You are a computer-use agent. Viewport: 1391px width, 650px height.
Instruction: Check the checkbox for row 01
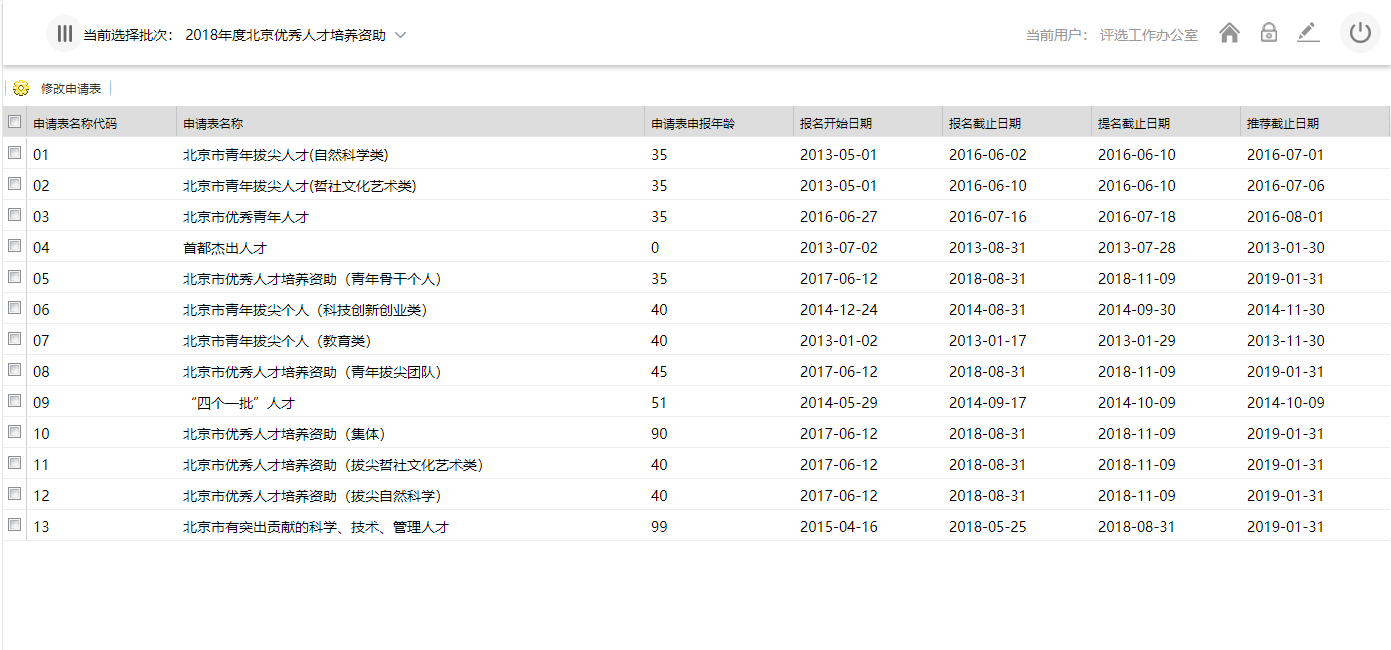click(x=14, y=154)
